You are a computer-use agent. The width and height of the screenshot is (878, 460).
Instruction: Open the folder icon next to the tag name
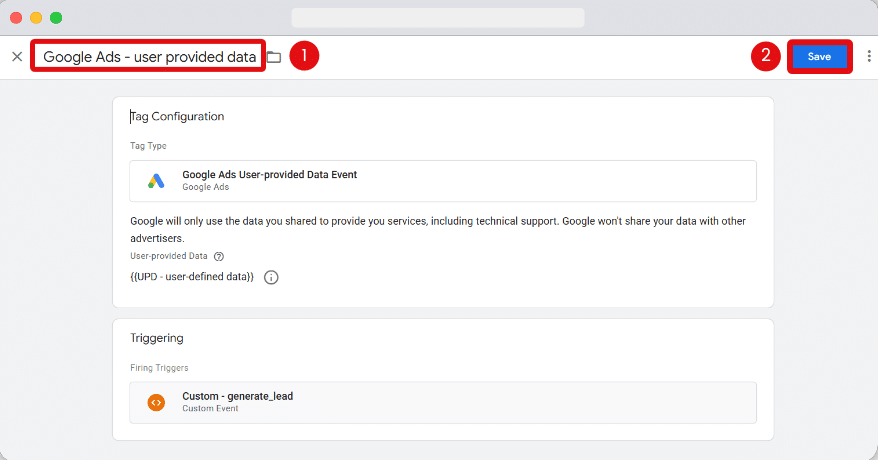tap(274, 57)
